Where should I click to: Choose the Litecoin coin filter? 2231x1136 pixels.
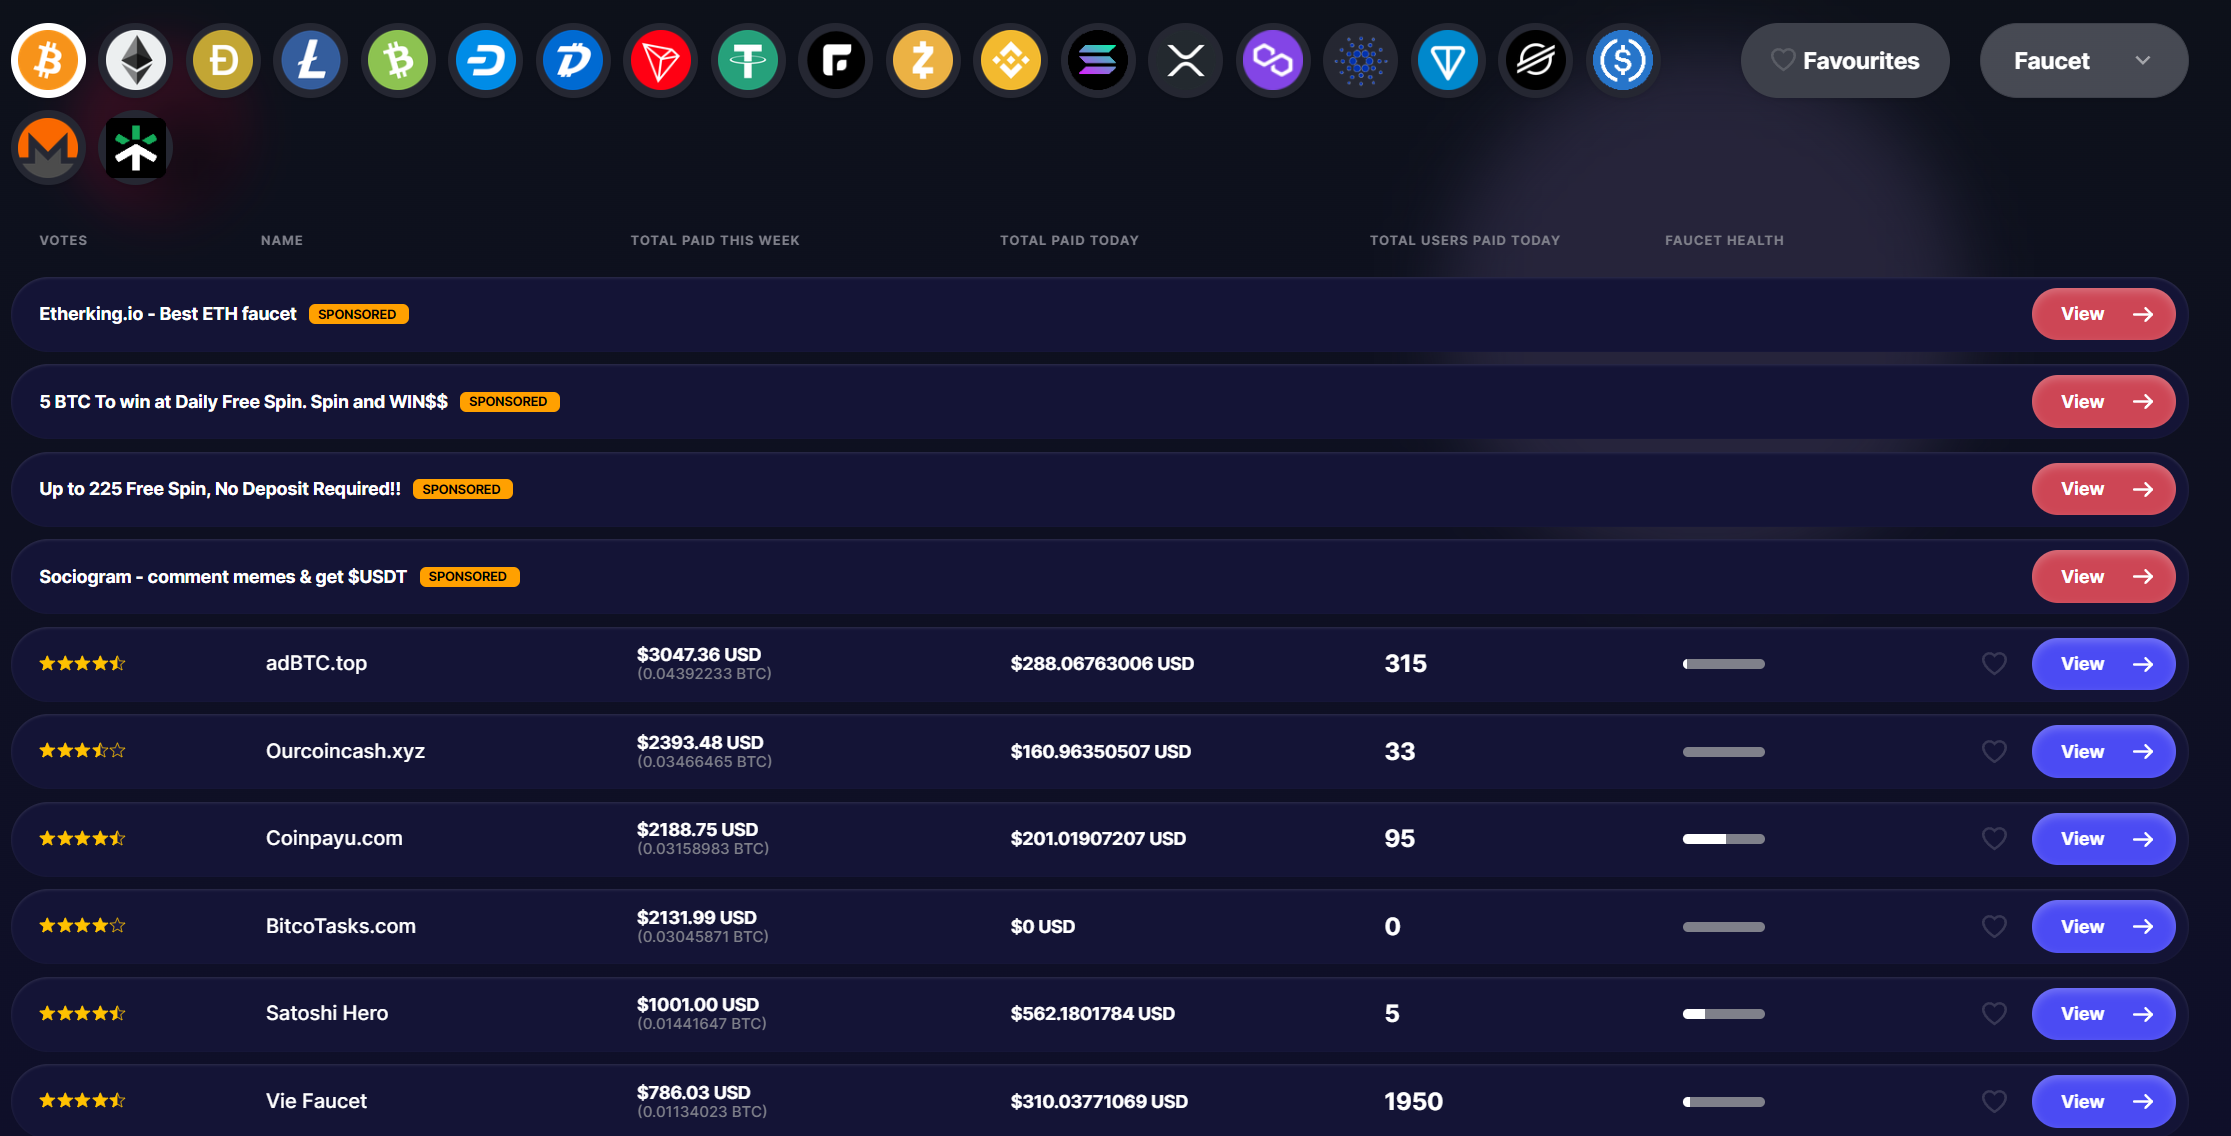pos(311,61)
